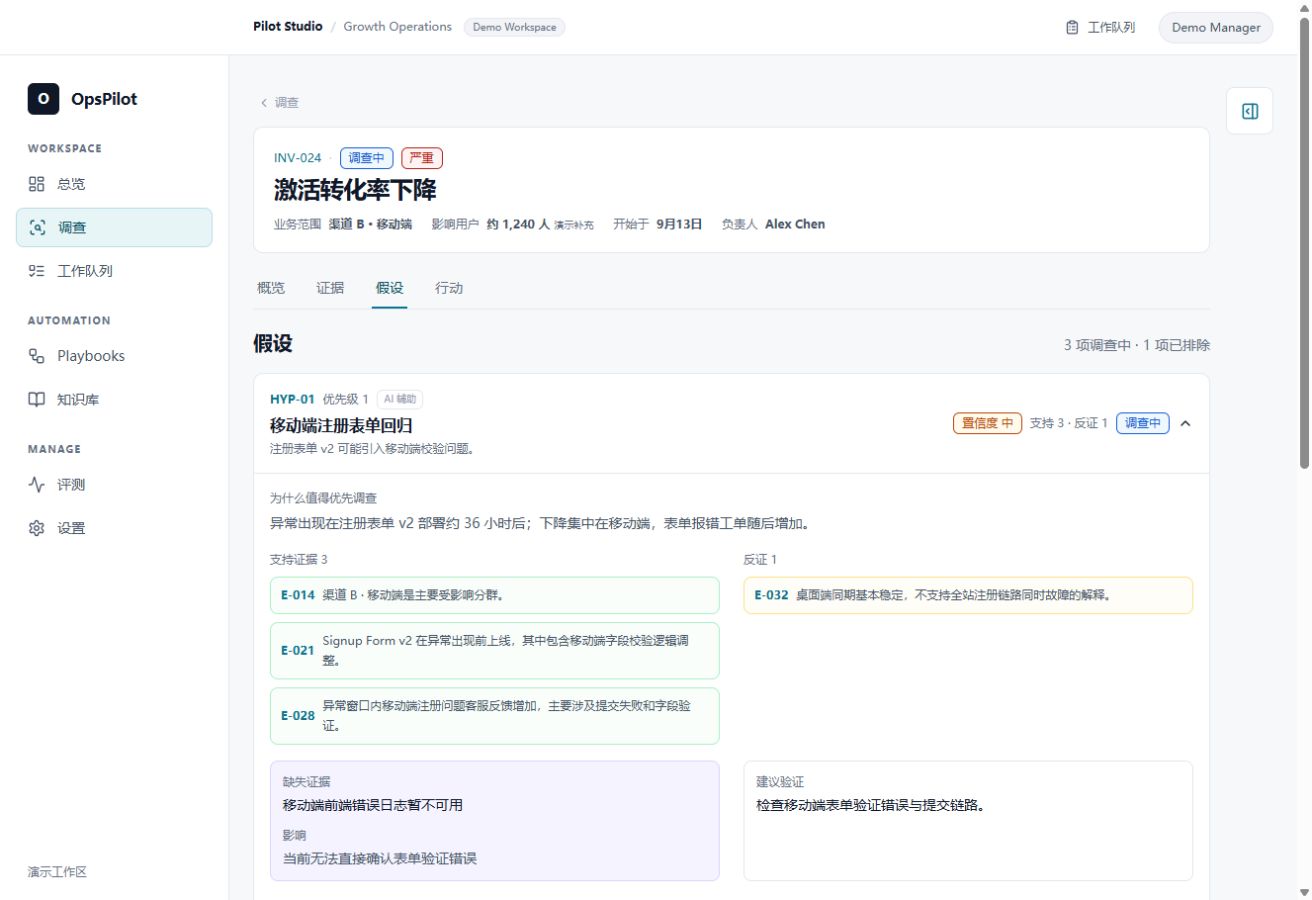Open evidence item E-028
The width and height of the screenshot is (1312, 900).
click(494, 715)
